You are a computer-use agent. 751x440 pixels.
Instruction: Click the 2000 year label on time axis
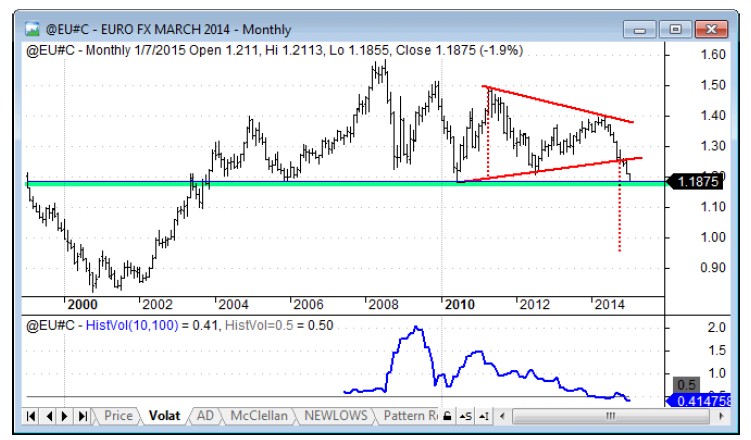click(x=82, y=305)
